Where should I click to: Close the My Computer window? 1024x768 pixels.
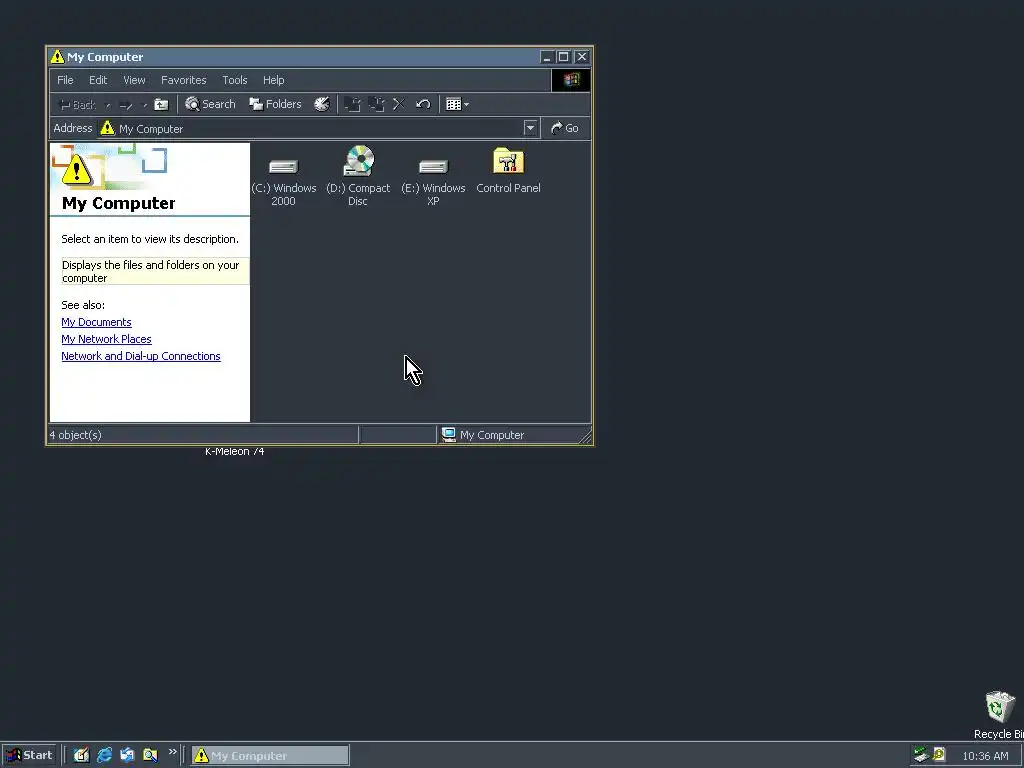click(582, 57)
